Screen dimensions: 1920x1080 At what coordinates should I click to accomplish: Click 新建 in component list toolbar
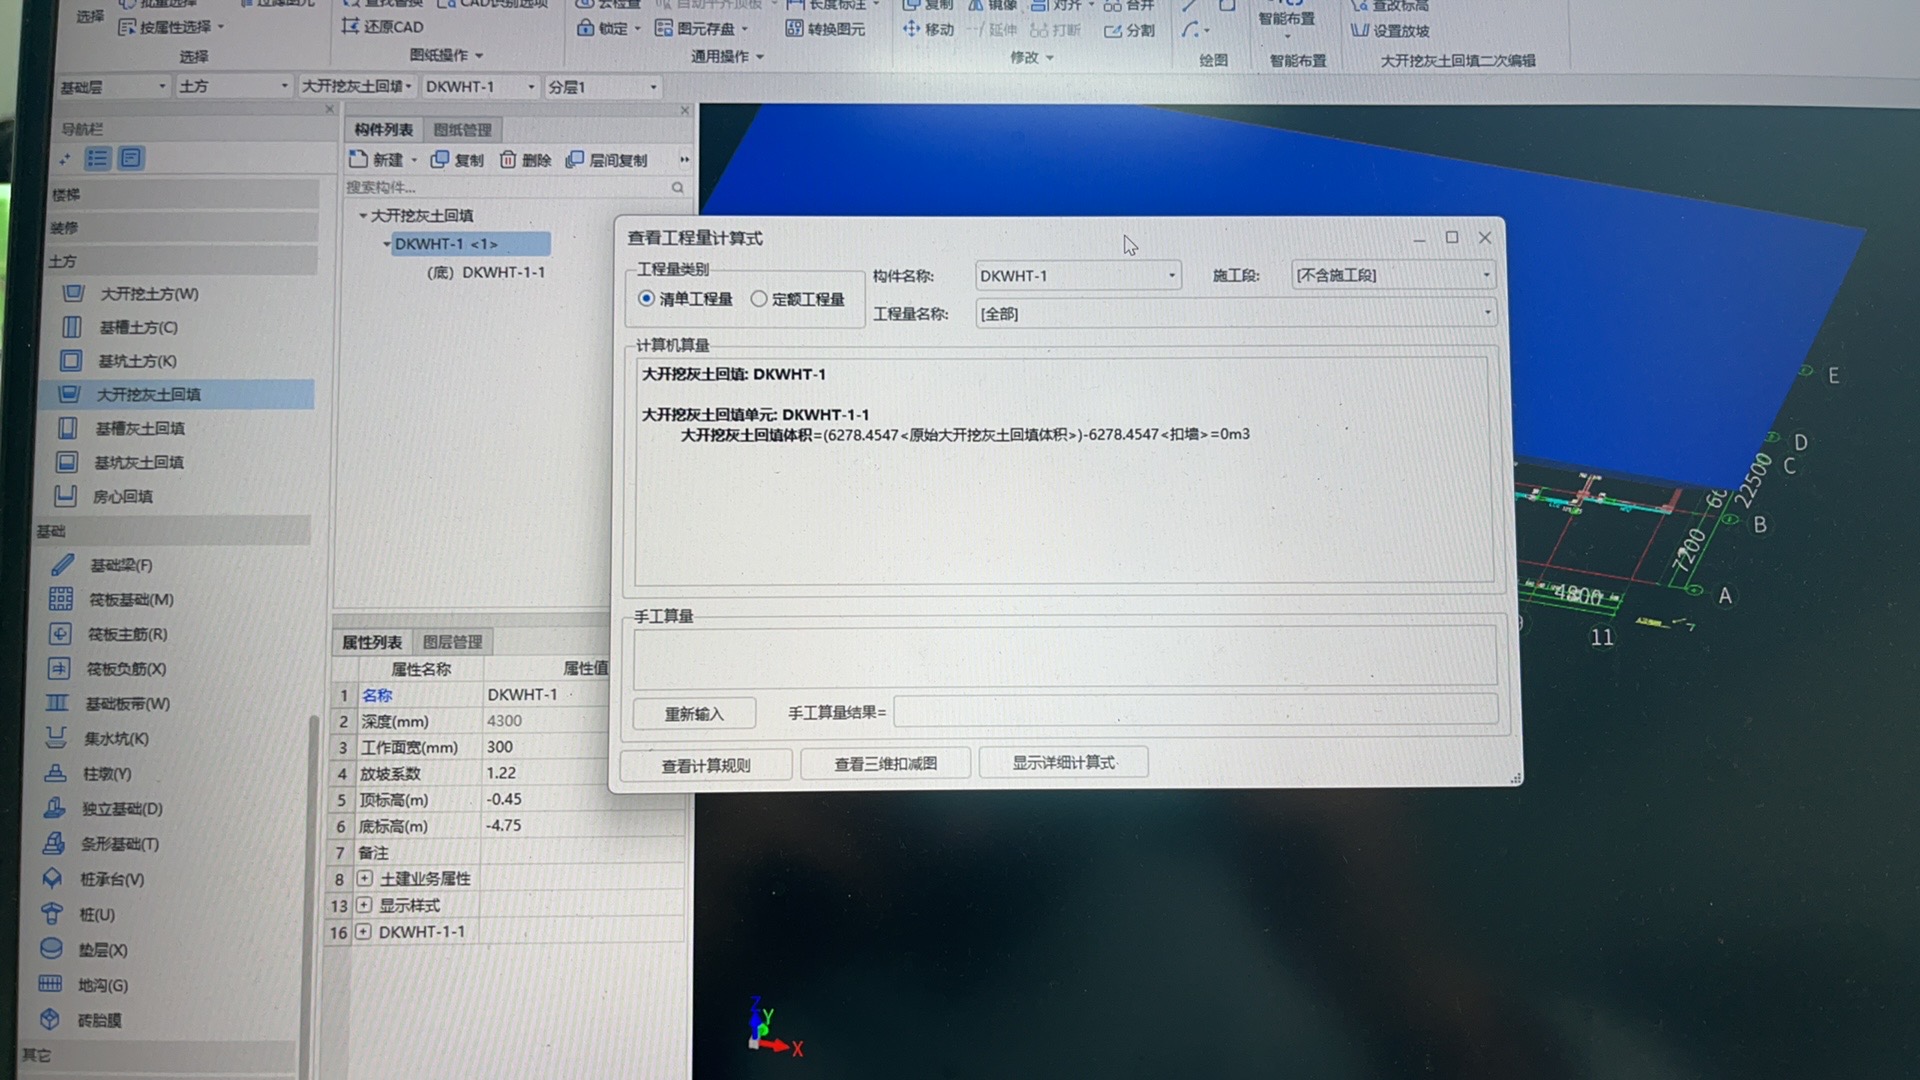(x=377, y=160)
